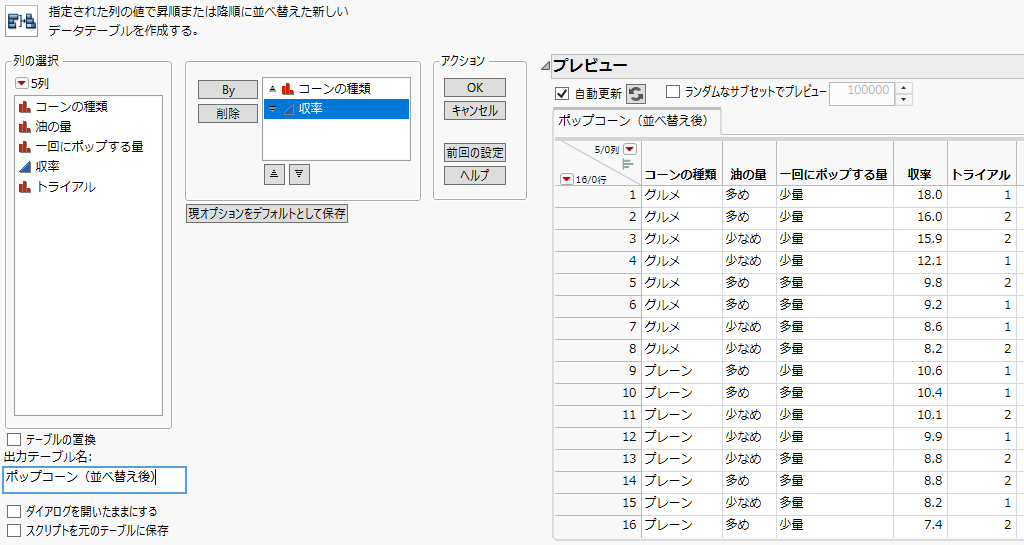This screenshot has height=545, width=1024.
Task: Click the ascending sort order button
Action: pyautogui.click(x=274, y=173)
